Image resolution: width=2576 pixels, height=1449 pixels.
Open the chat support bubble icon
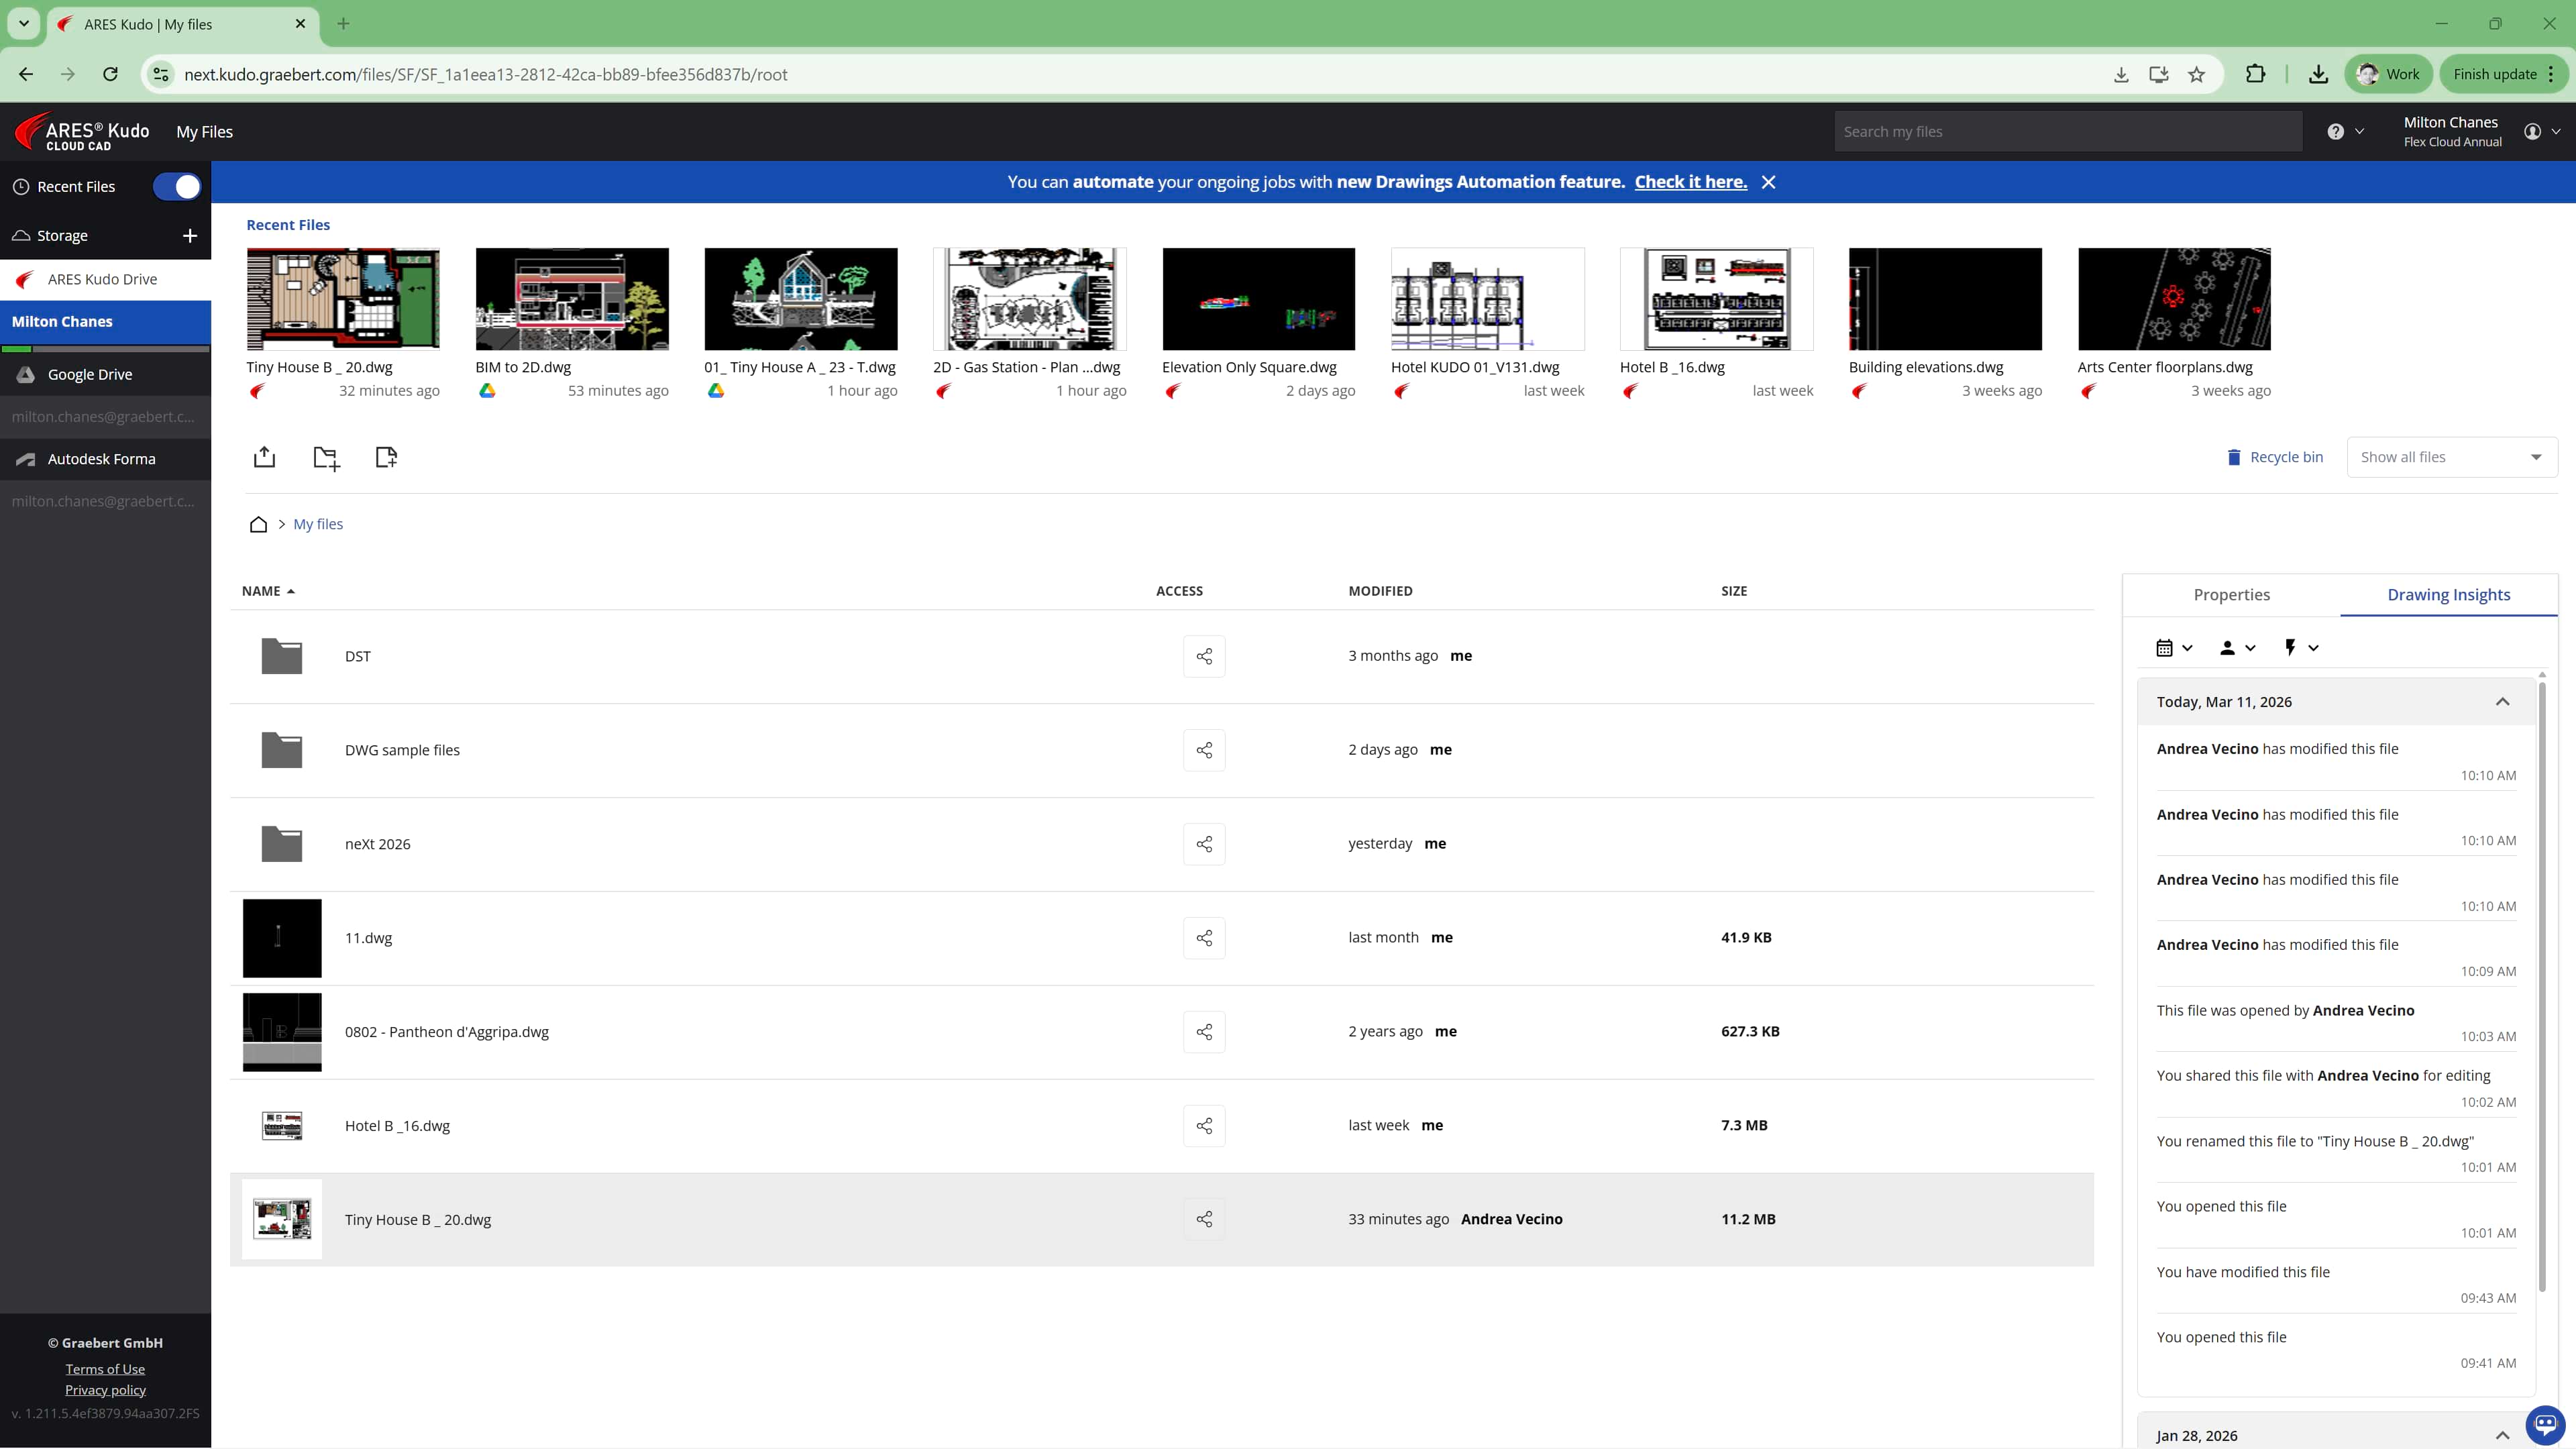click(2545, 1423)
